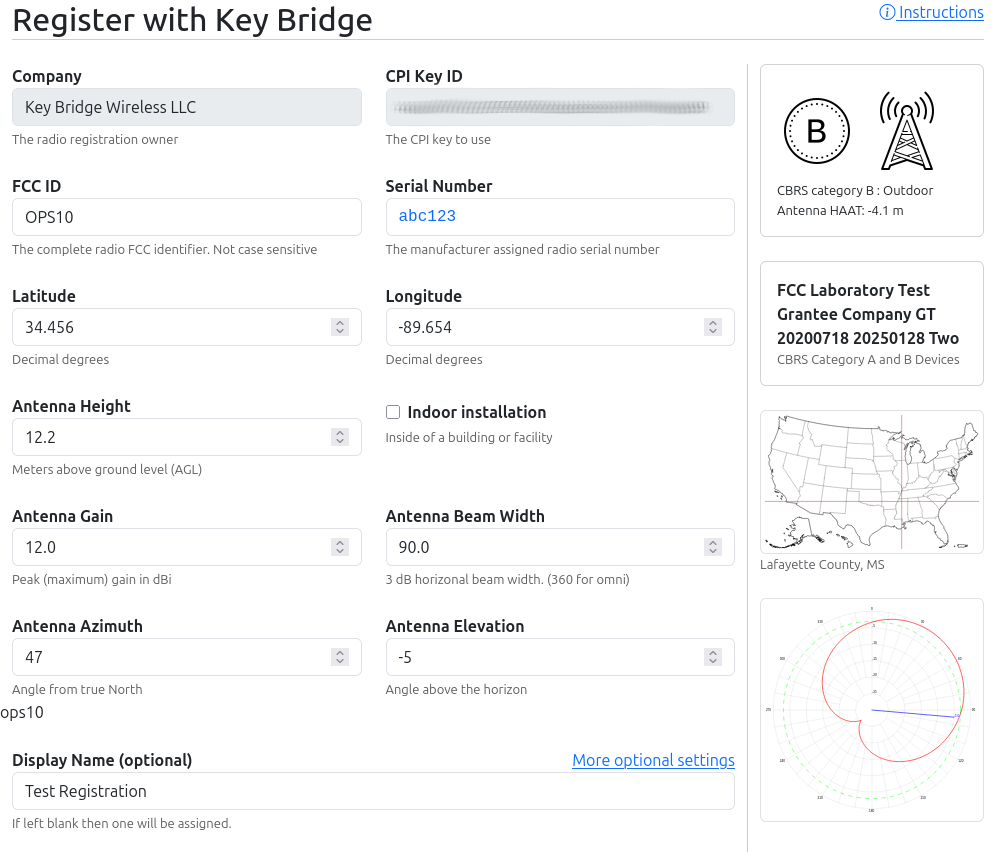Click the Antenna Elevation spinner arrows

(713, 657)
